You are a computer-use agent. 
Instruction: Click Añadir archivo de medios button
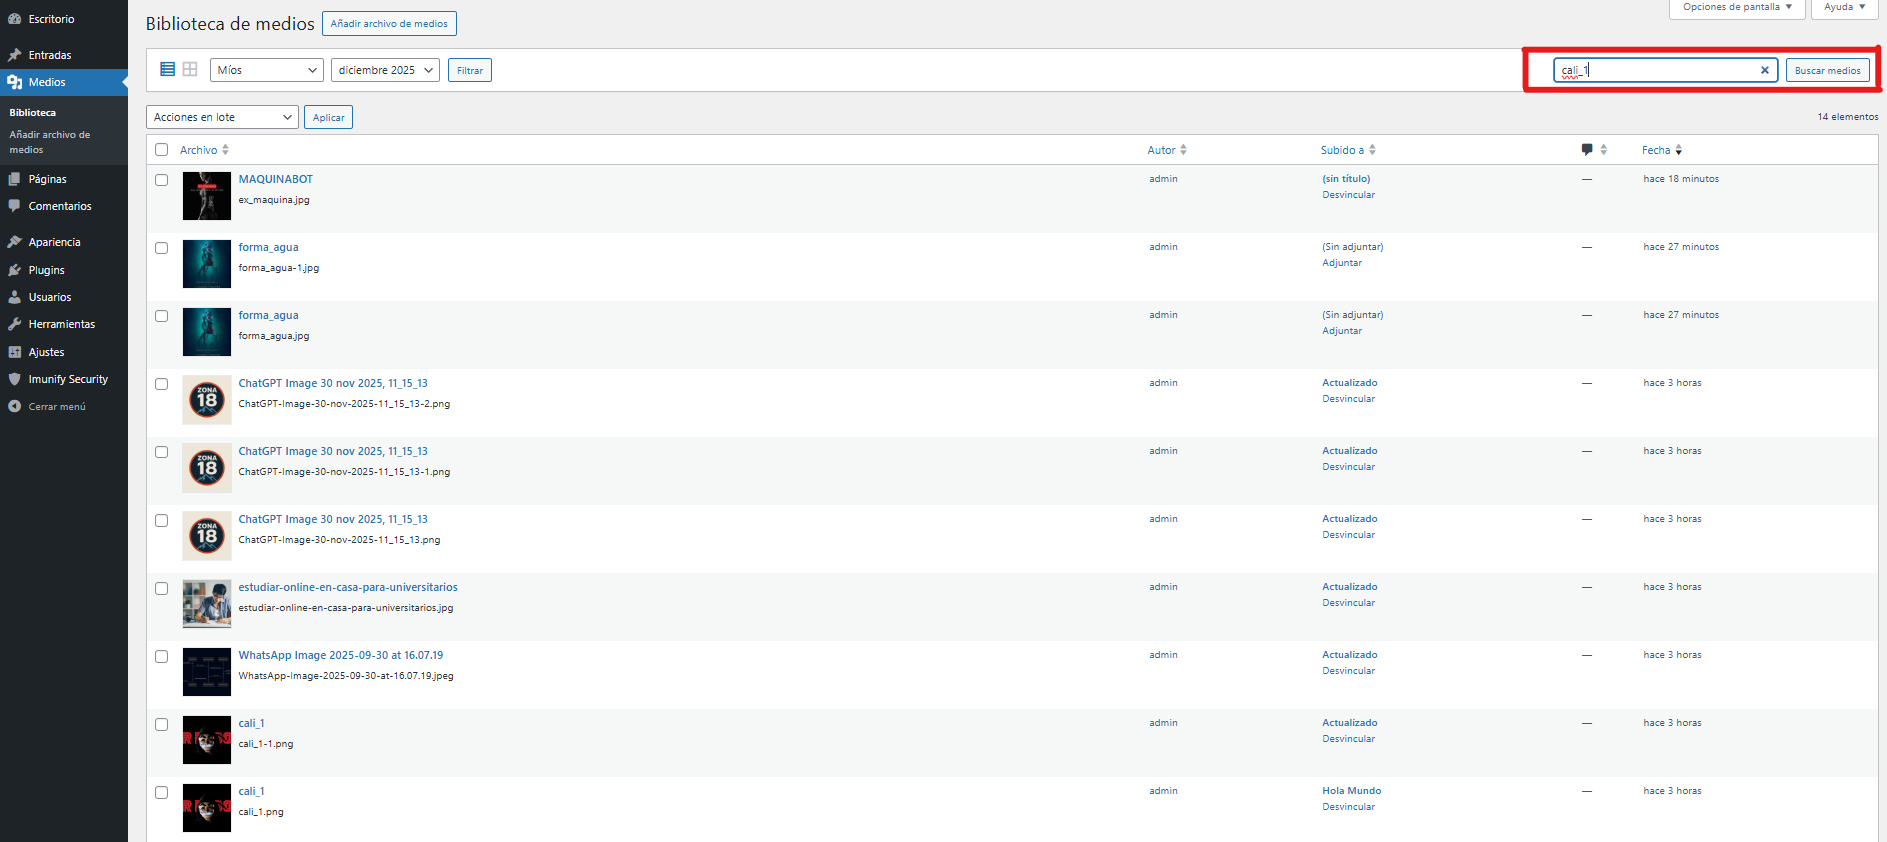pos(389,23)
